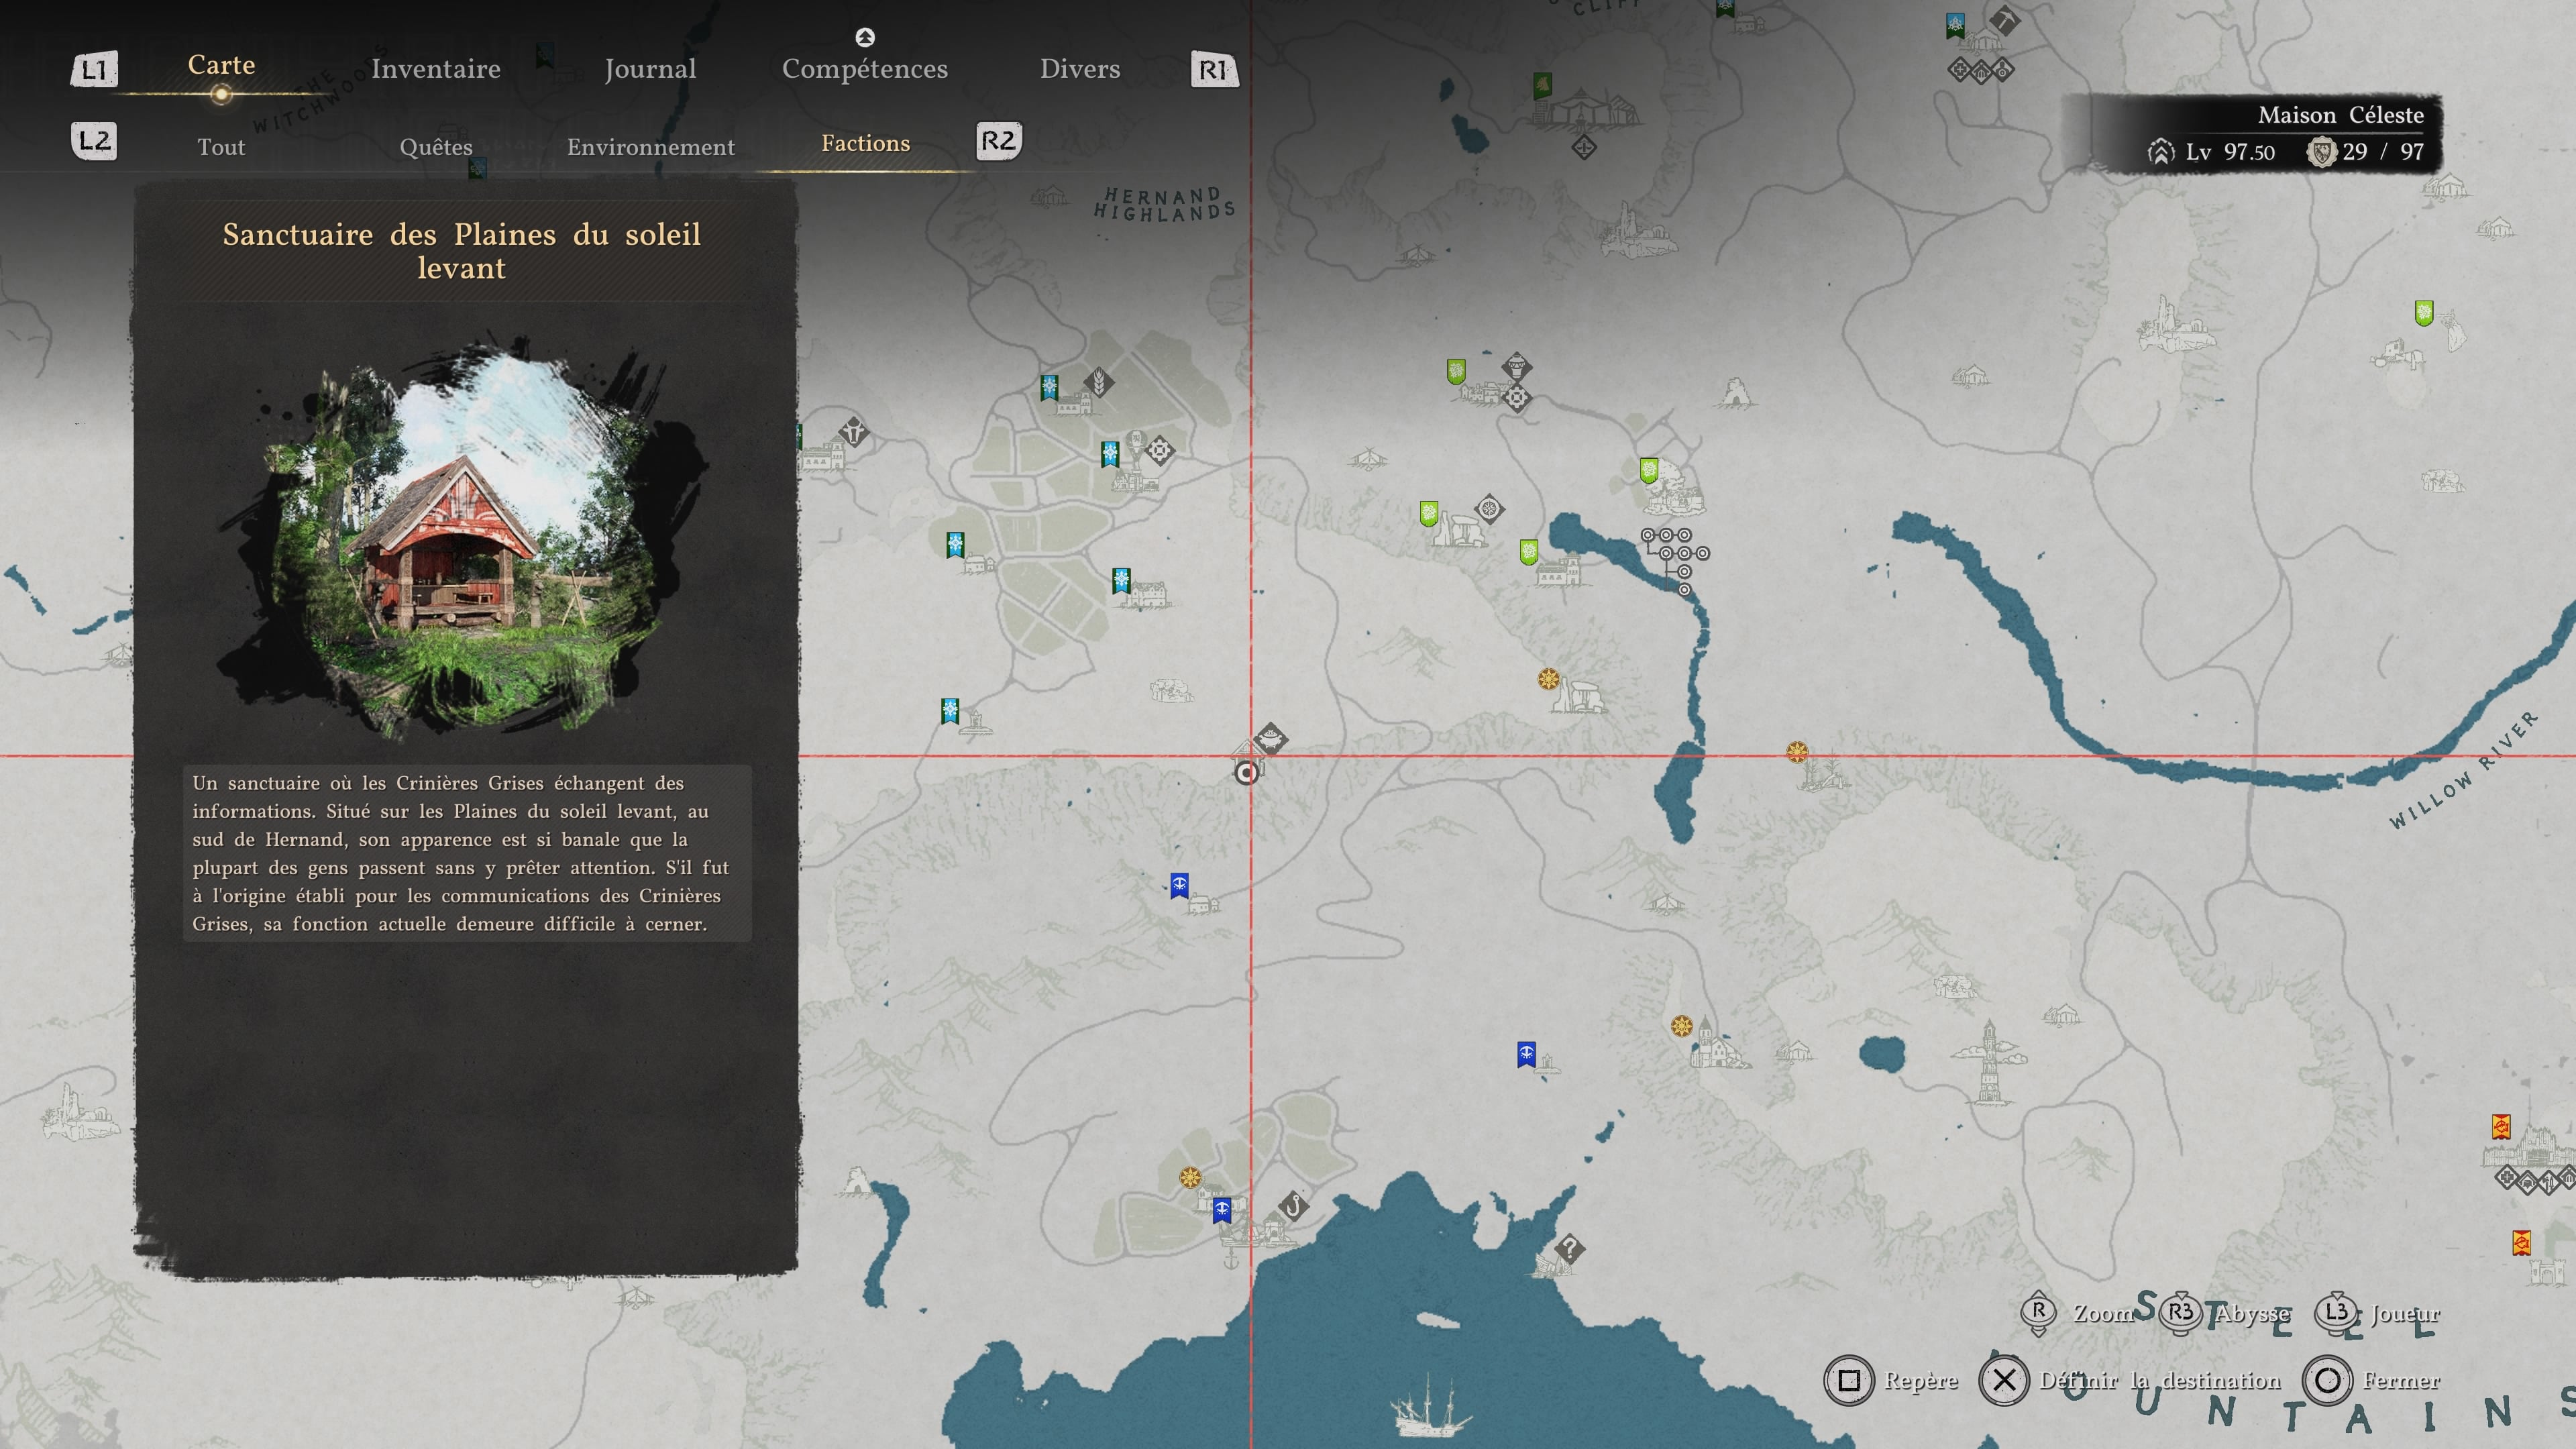Click the dark green horse banner

click(1543, 86)
